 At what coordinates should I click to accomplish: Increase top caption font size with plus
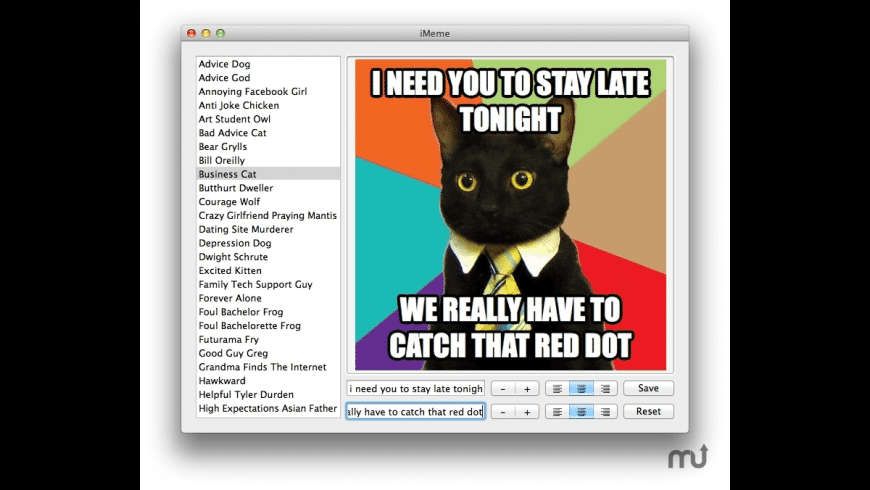pyautogui.click(x=527, y=388)
